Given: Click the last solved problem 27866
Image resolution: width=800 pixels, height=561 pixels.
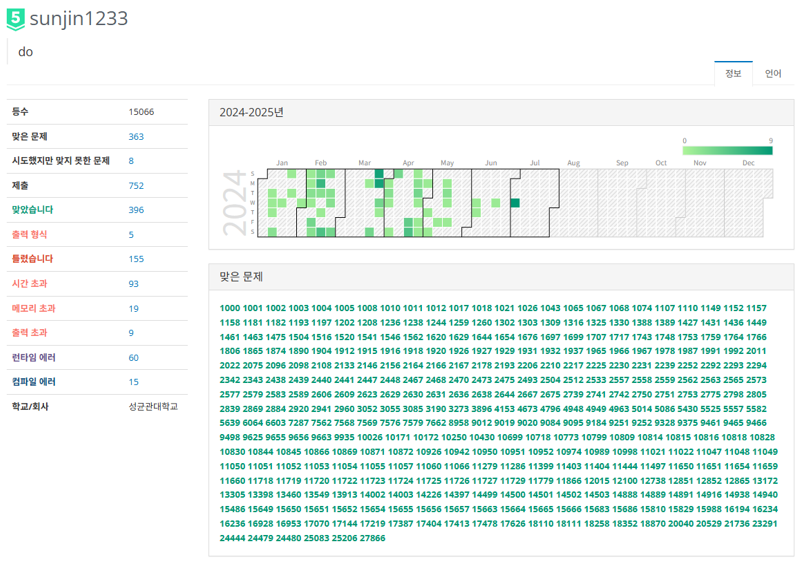Looking at the screenshot, I should (x=372, y=538).
